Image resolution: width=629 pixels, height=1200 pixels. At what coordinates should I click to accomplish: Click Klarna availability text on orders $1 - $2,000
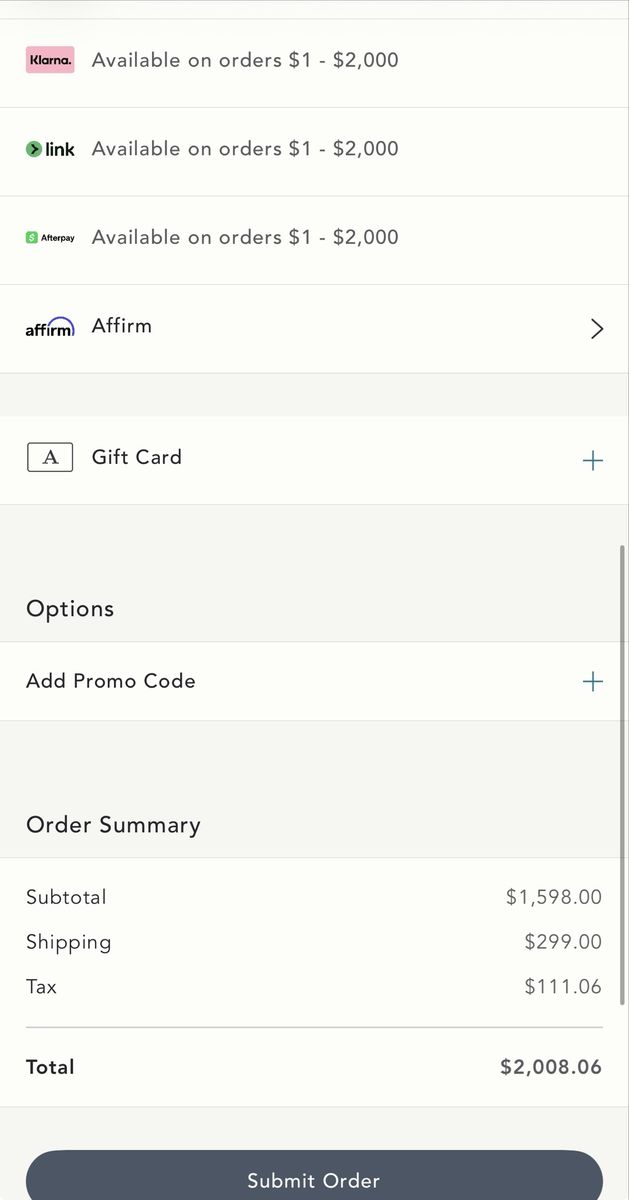(x=245, y=60)
